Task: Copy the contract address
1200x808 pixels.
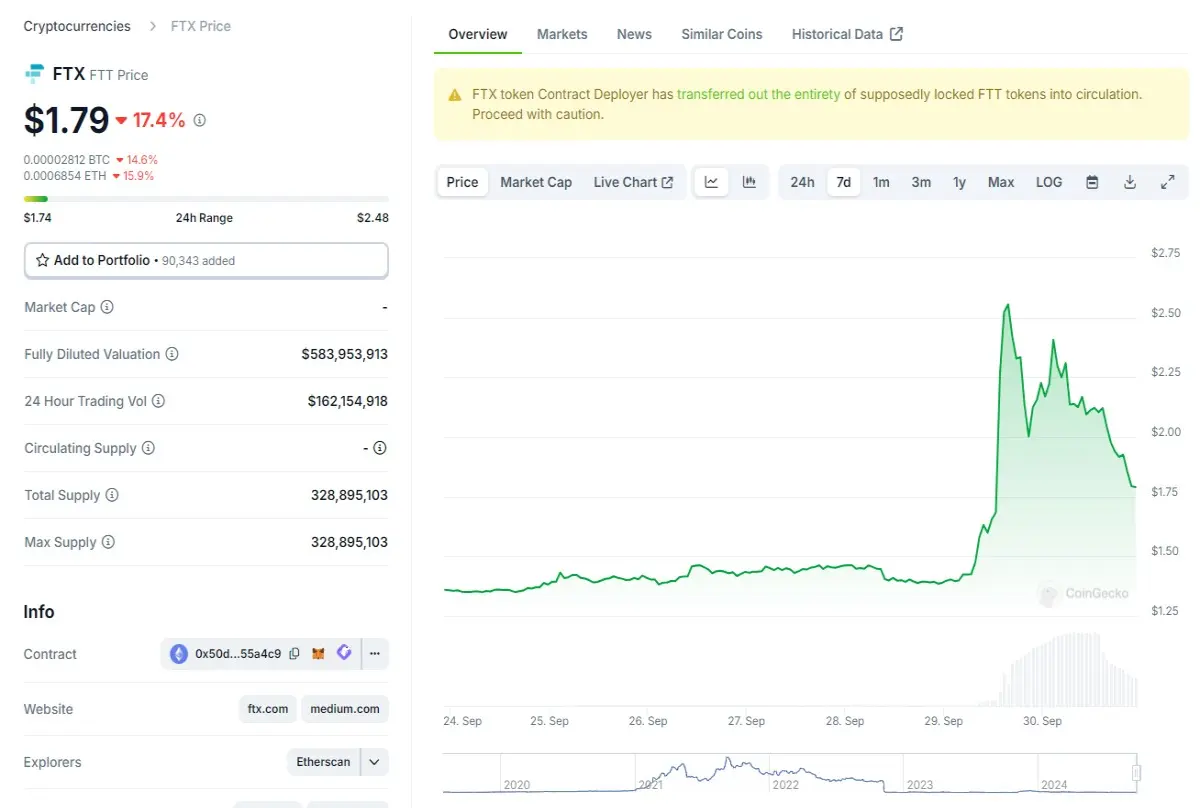Action: click(294, 654)
